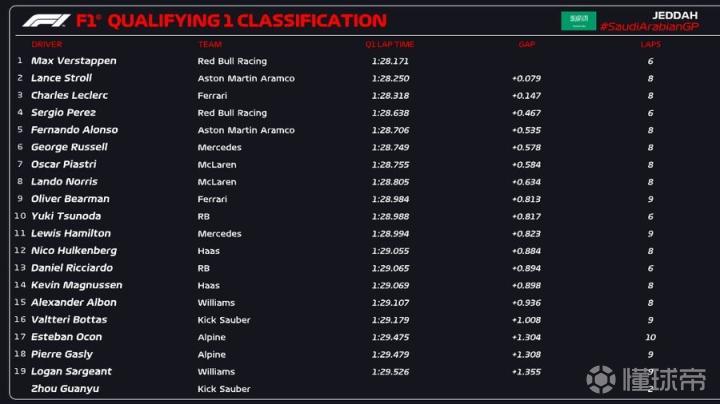Click Esteban Ocon's lap count of 10
Image resolution: width=720 pixels, height=404 pixels.
pos(650,337)
